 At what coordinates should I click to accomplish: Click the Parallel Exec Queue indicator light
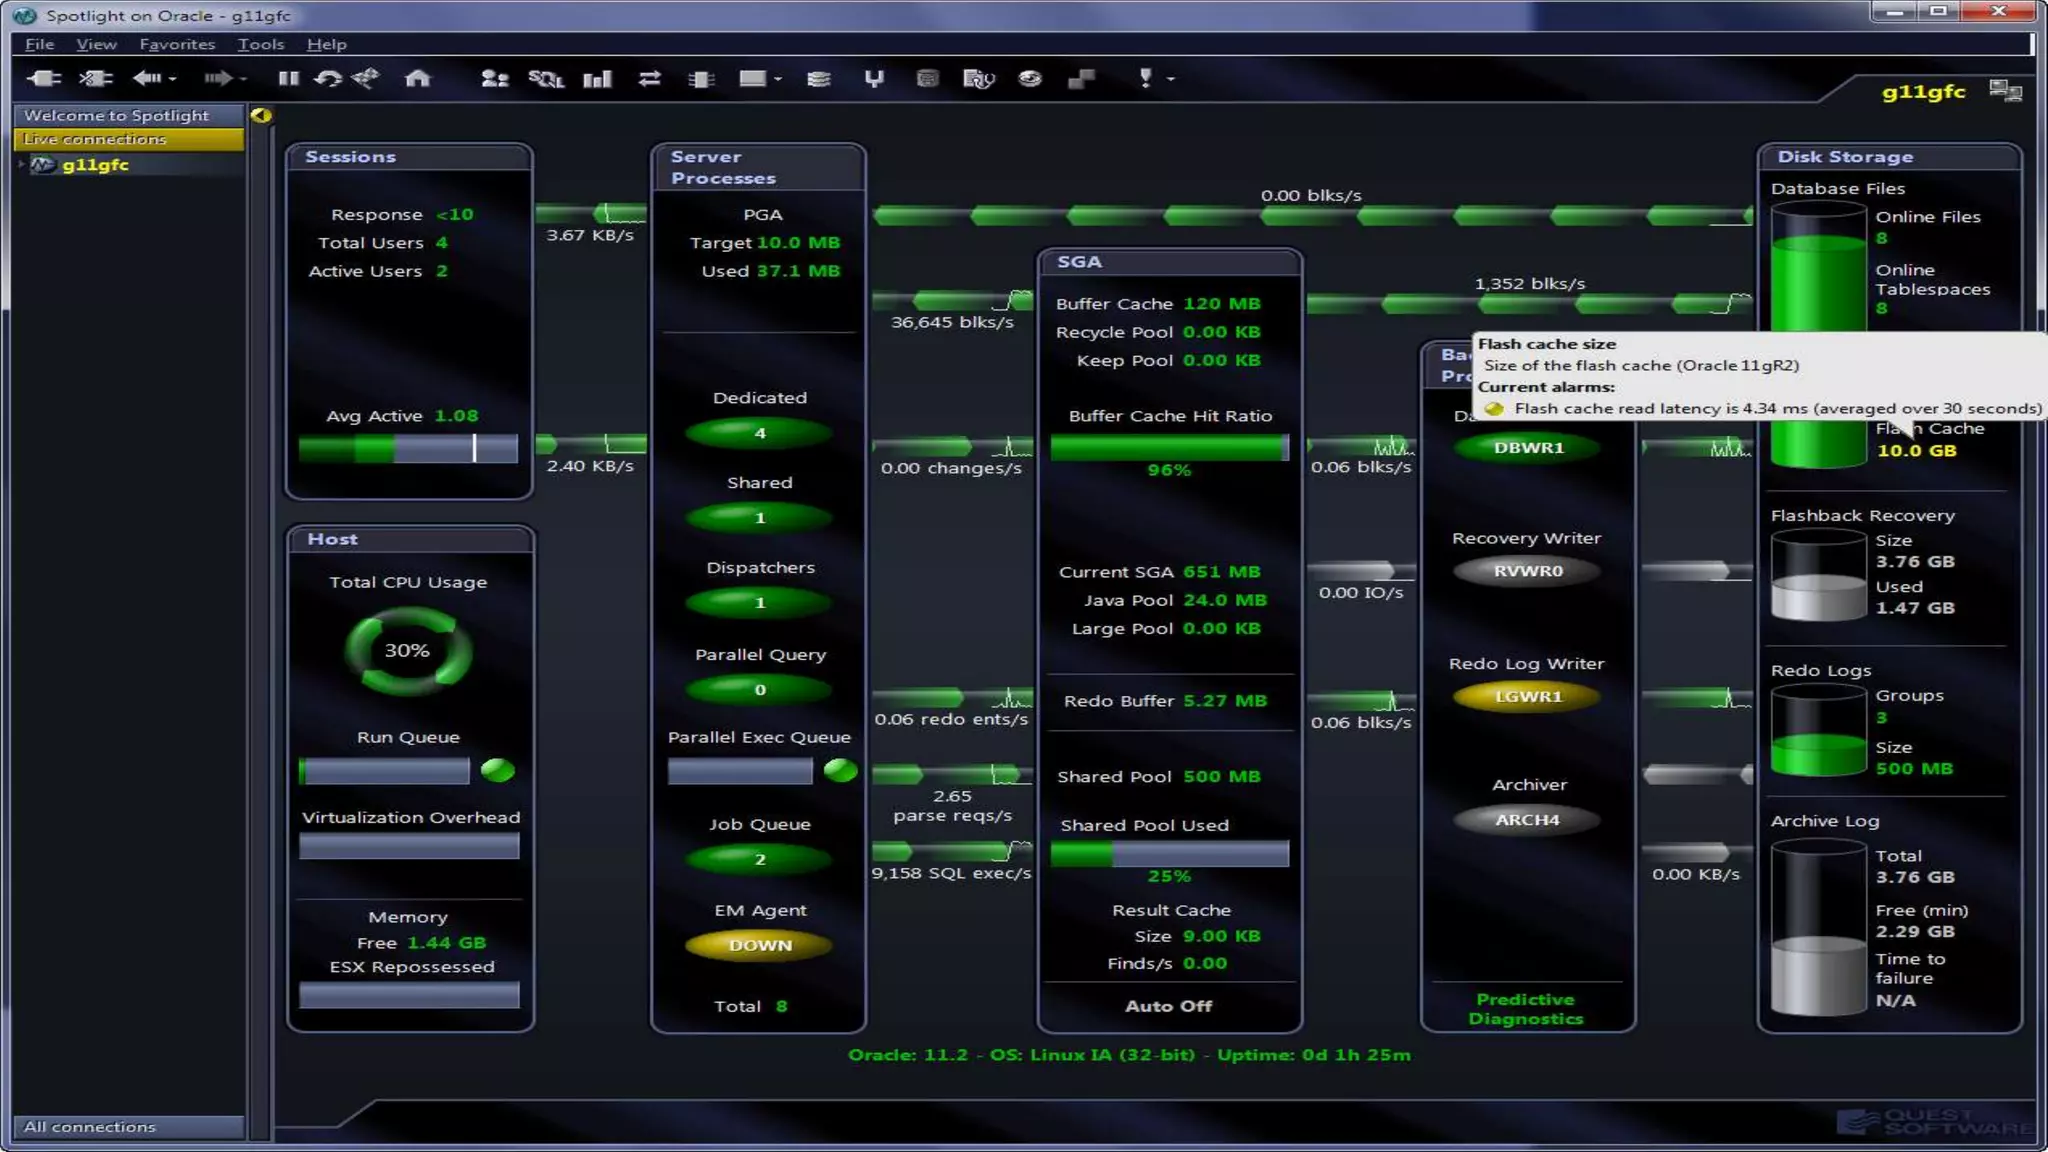tap(840, 770)
